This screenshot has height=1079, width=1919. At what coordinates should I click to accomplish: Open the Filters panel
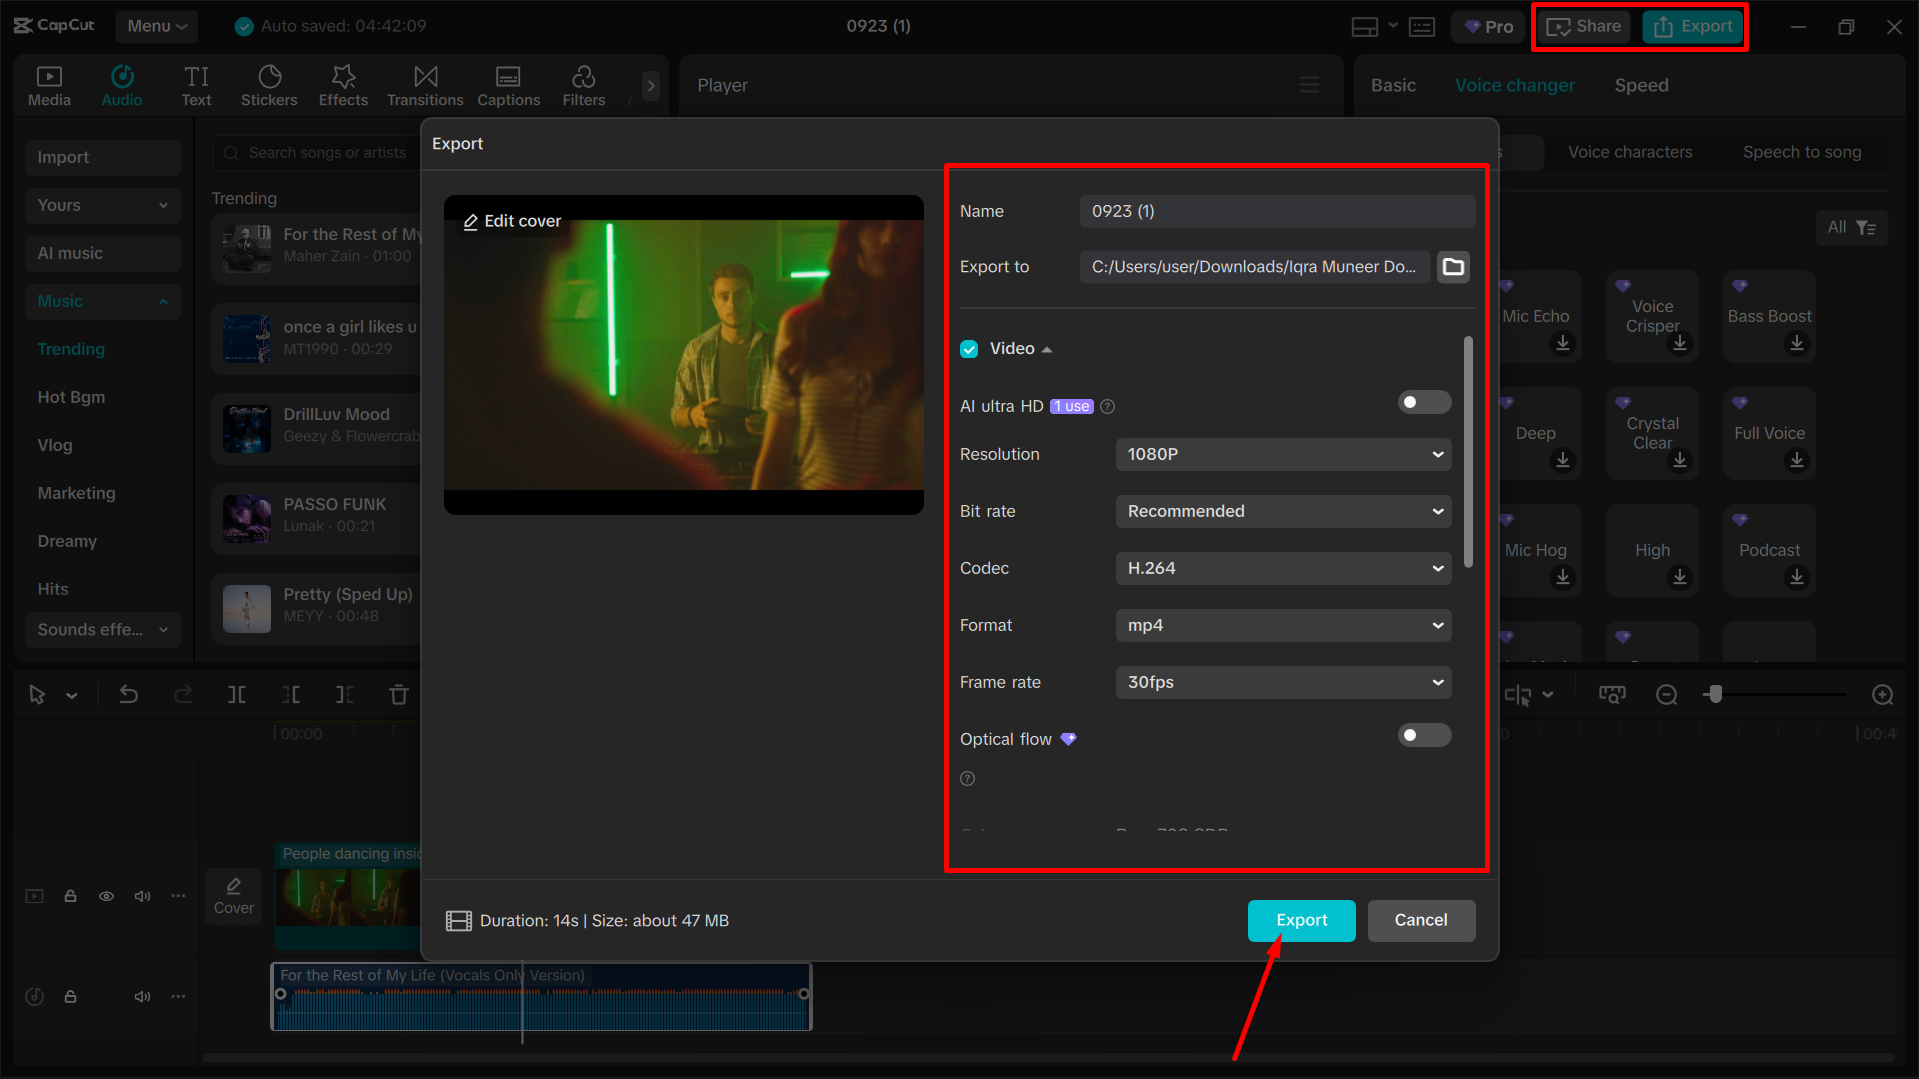click(583, 84)
